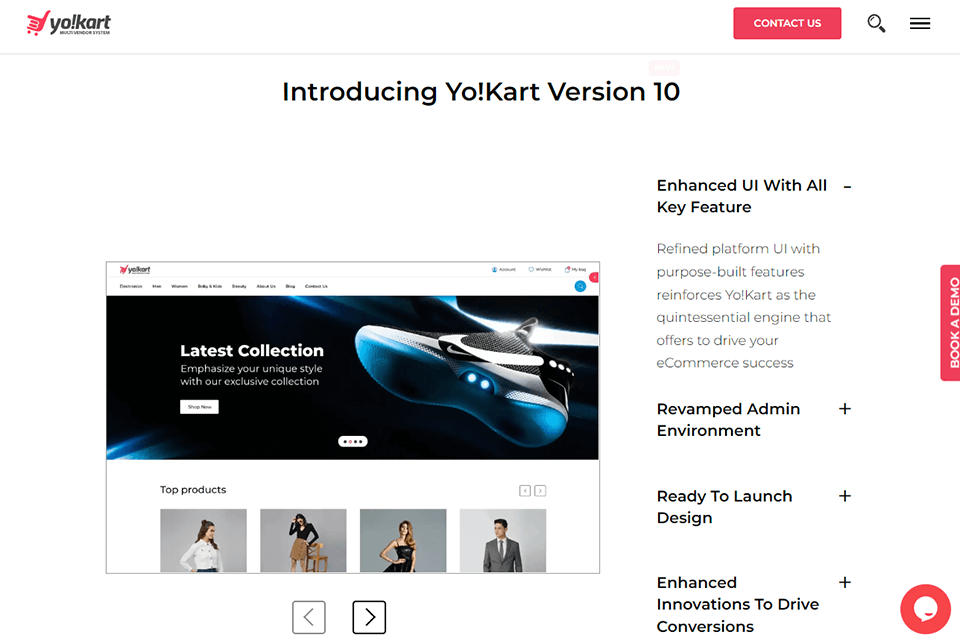Click the Top products previous arrow
This screenshot has height=640, width=960.
525,491
